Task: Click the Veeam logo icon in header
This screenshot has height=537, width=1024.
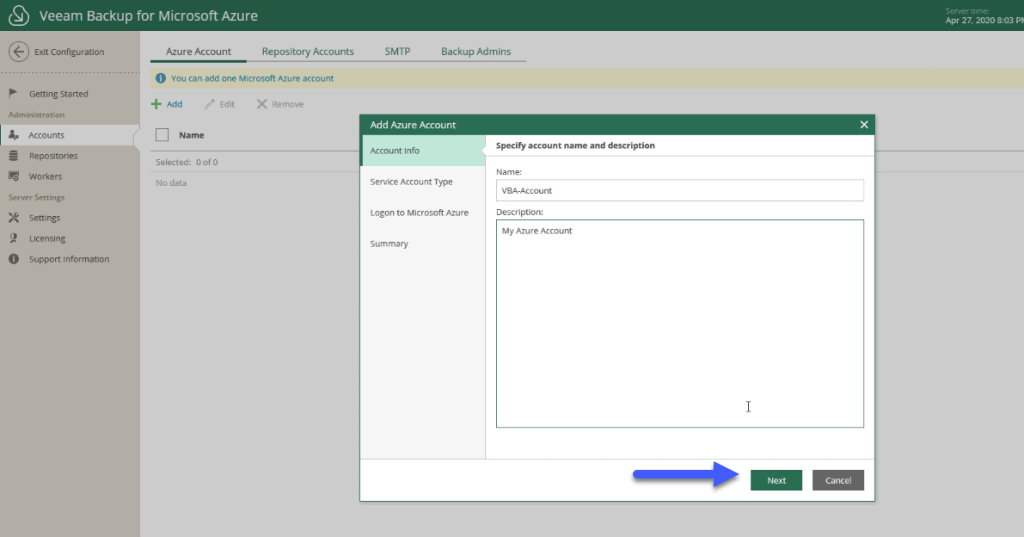Action: click(19, 15)
